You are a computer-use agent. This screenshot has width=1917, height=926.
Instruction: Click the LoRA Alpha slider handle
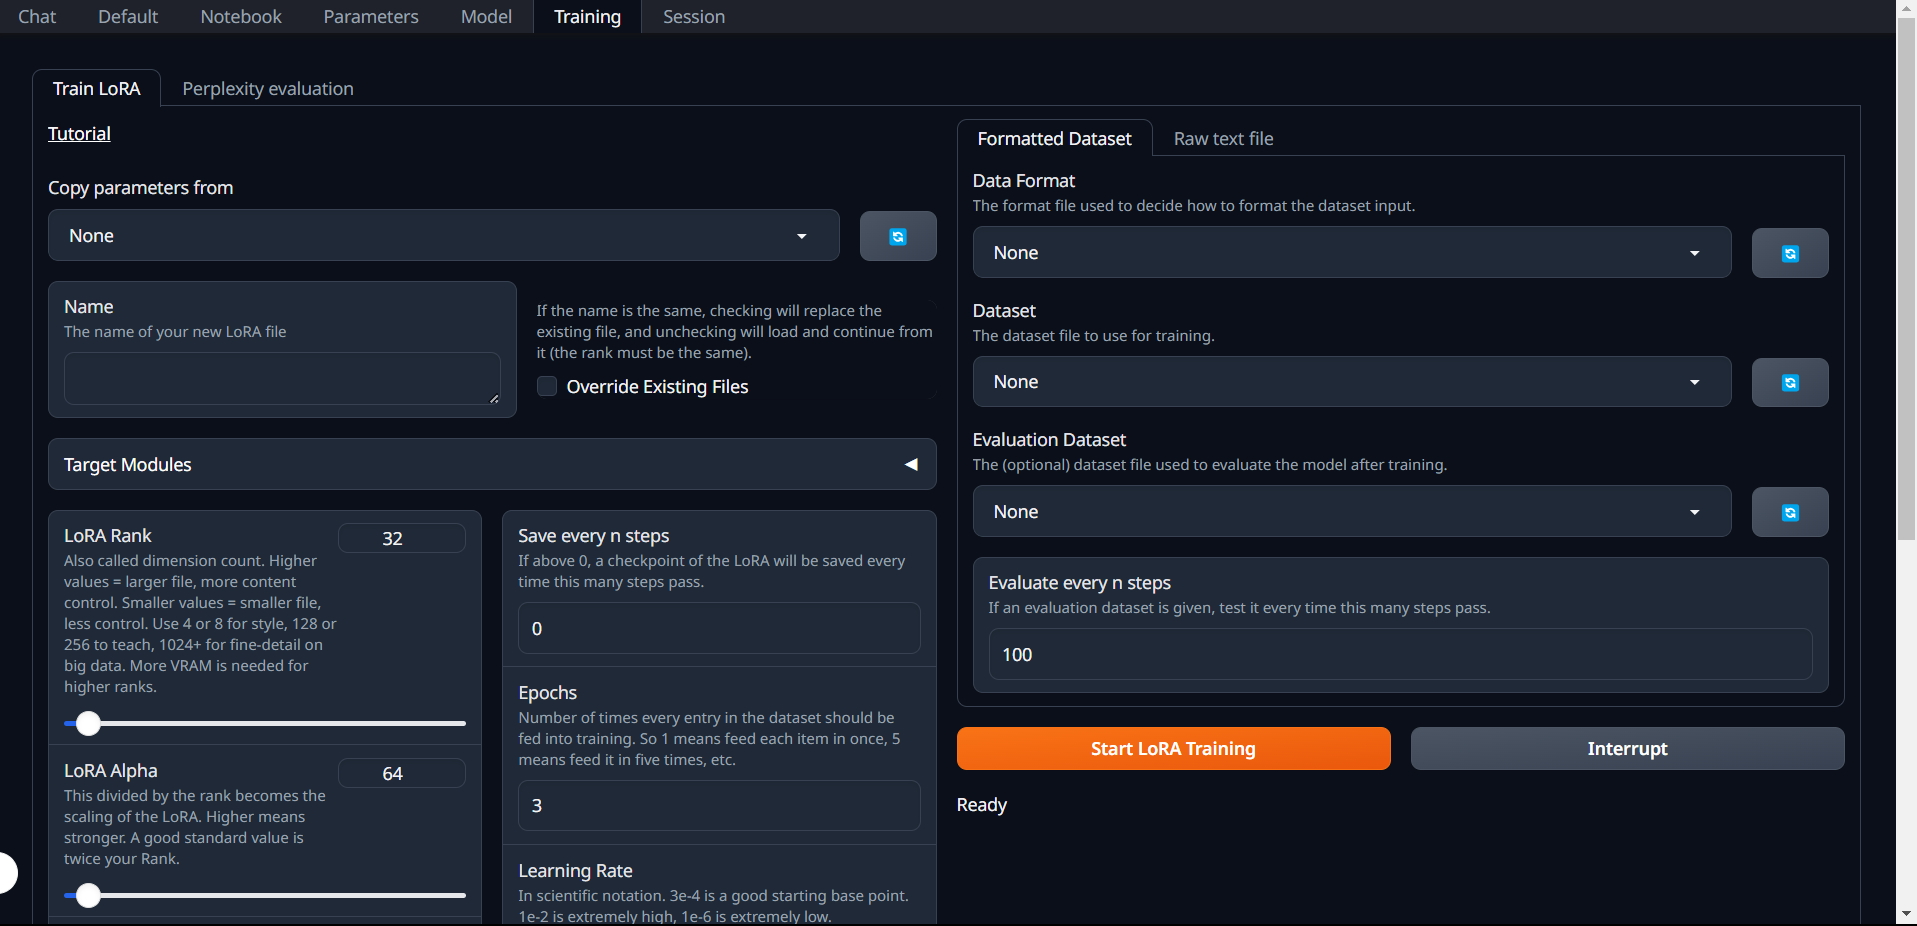[89, 895]
